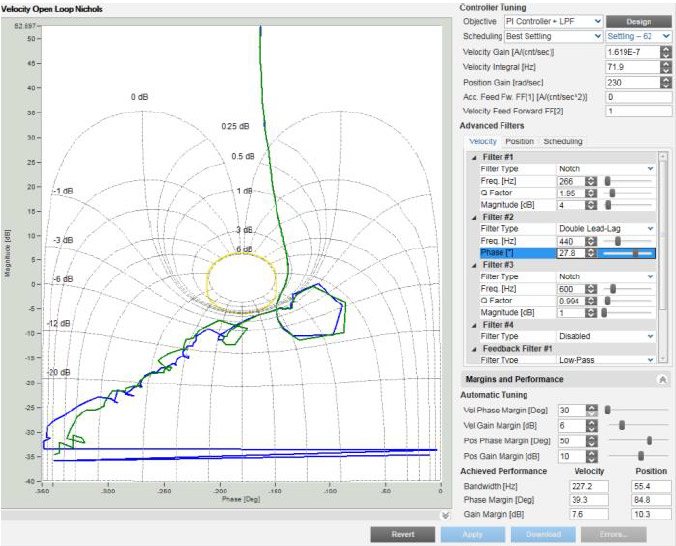Click the Filter #3 Freq. slider
676x546 pixels.
[613, 288]
